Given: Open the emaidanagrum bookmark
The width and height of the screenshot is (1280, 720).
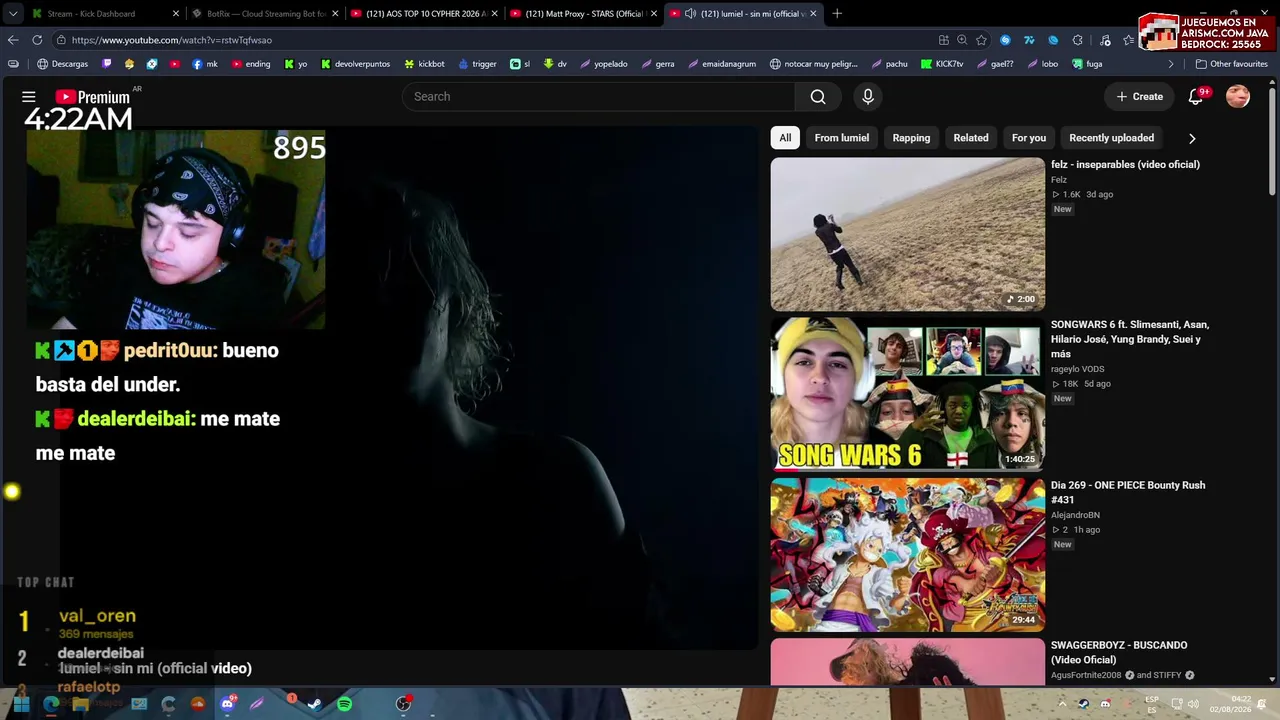Looking at the screenshot, I should tap(721, 64).
